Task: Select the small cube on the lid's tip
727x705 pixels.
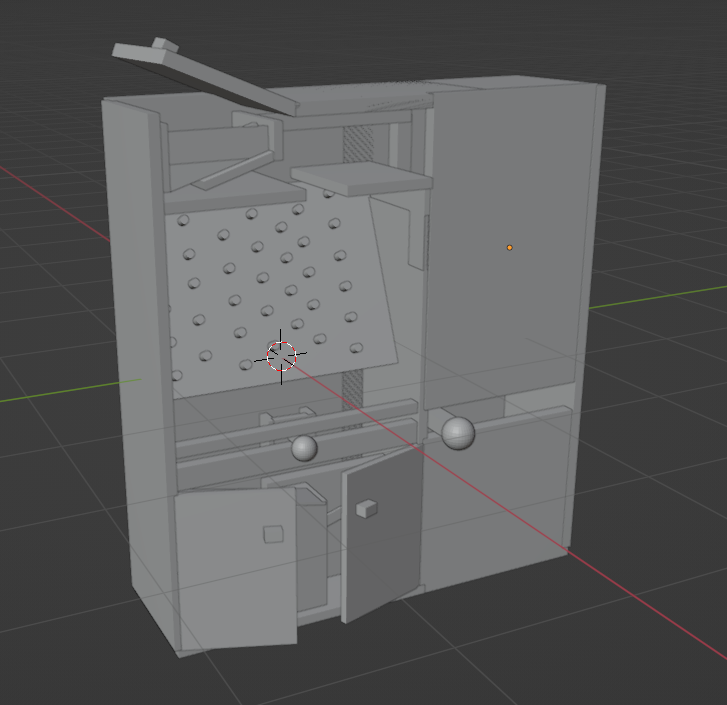Action: [x=165, y=45]
